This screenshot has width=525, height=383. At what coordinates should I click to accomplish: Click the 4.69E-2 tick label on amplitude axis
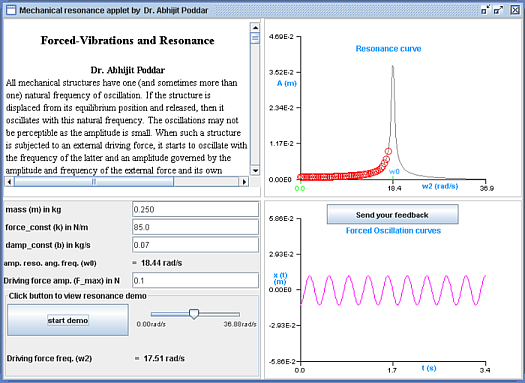coord(281,36)
